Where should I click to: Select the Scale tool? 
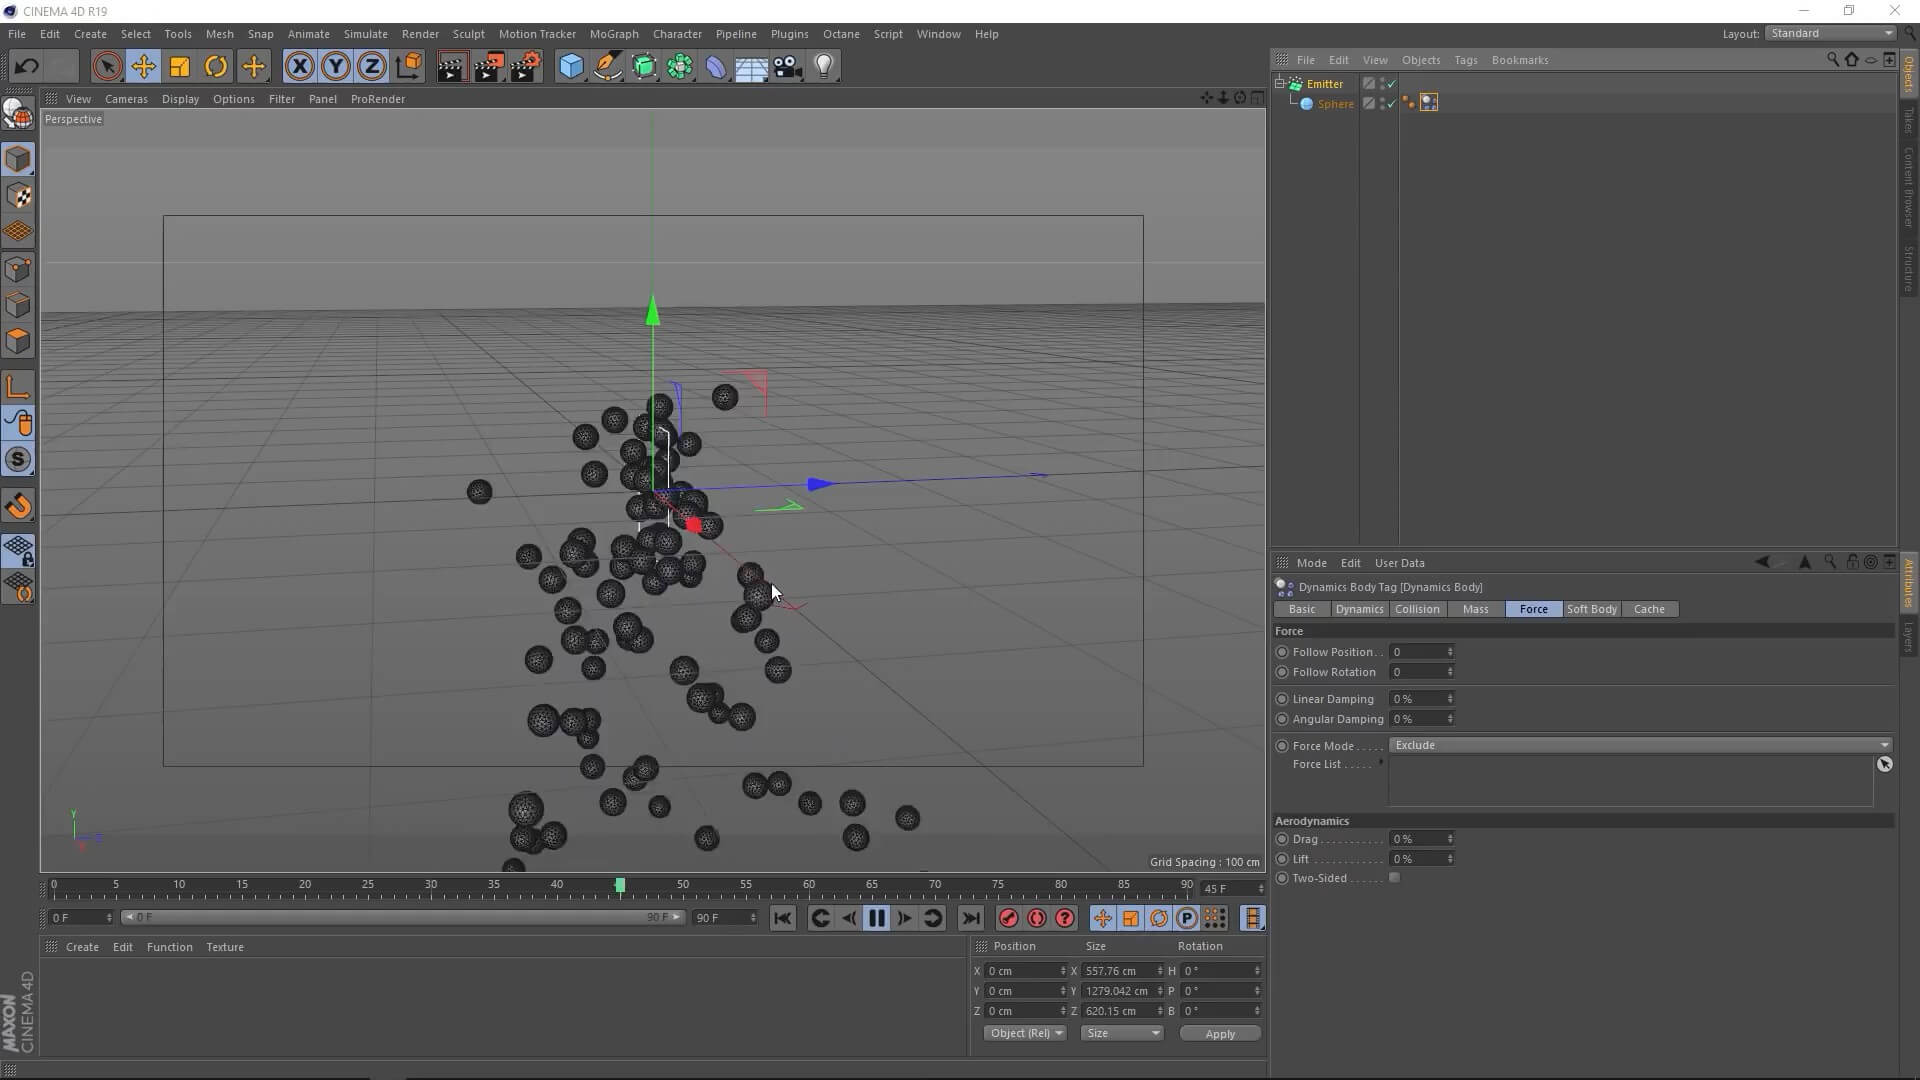point(180,67)
